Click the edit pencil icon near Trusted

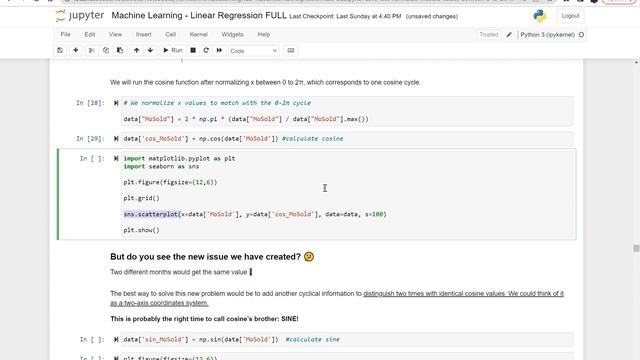point(509,35)
